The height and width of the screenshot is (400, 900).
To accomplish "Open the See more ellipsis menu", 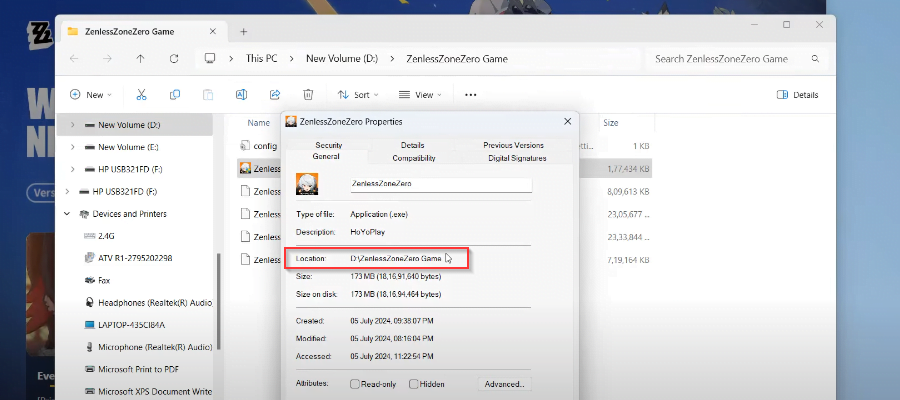I will coord(471,95).
